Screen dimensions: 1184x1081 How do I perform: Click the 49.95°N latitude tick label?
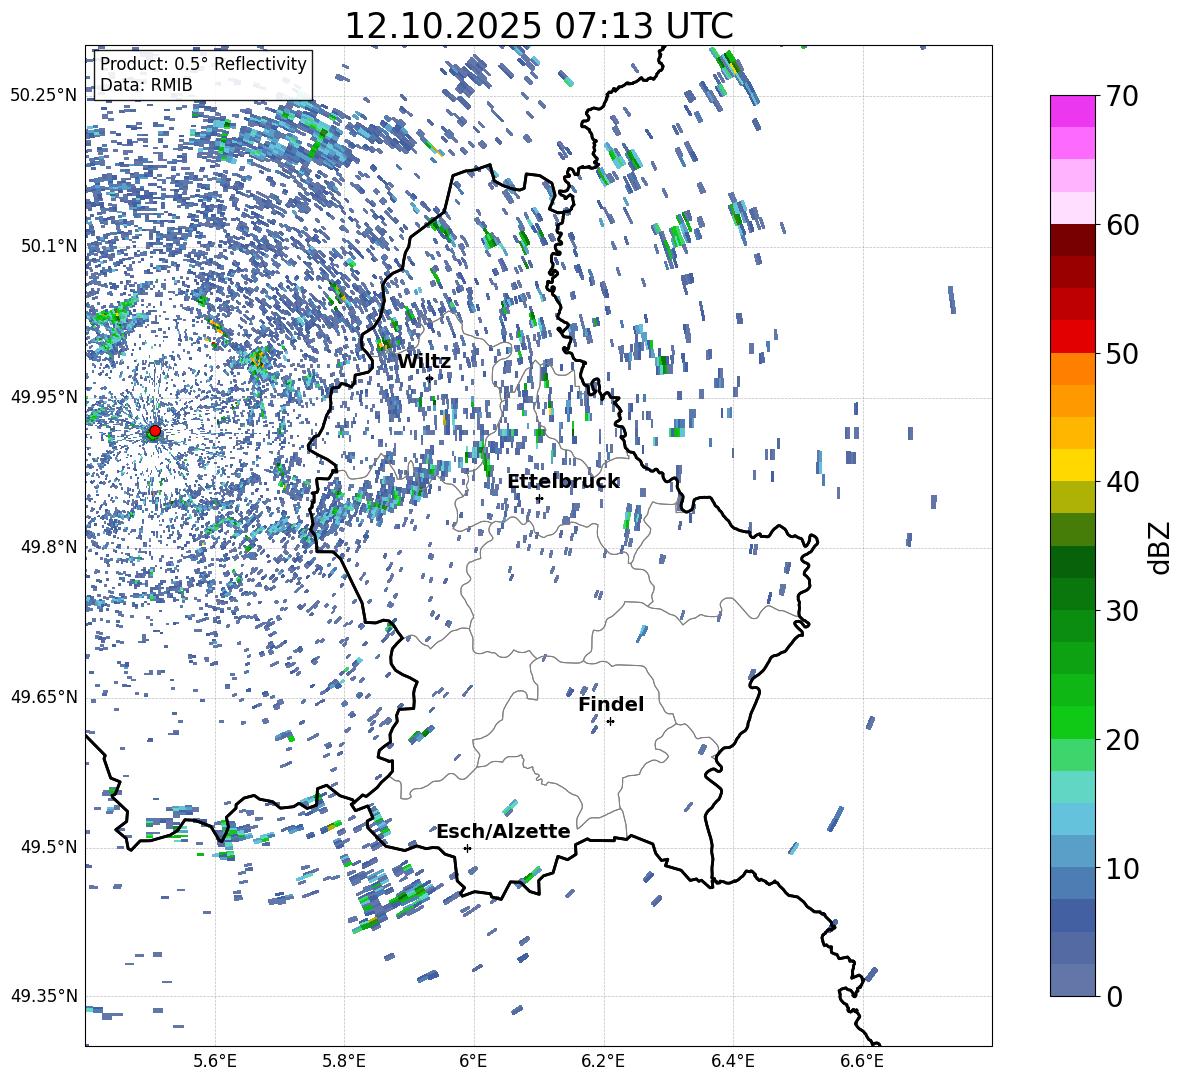[x=44, y=397]
